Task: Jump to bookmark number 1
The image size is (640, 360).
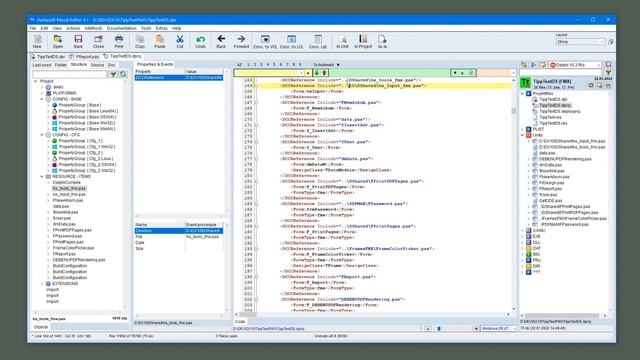Action: click(x=248, y=64)
